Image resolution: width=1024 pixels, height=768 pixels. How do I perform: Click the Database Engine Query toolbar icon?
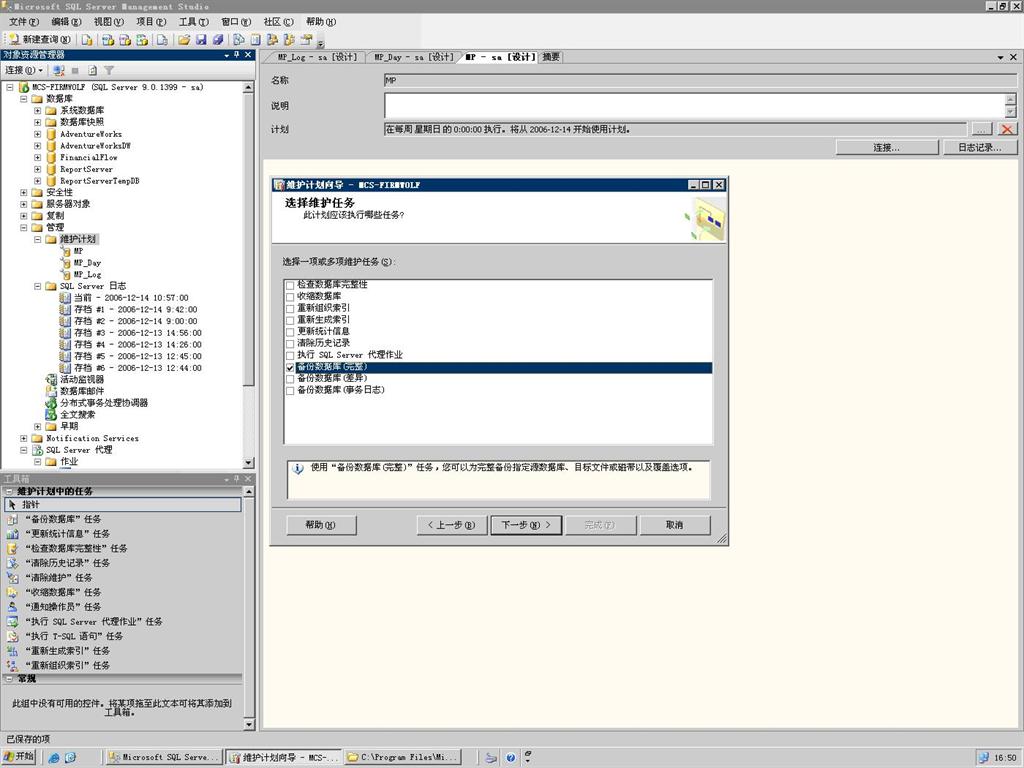click(87, 40)
